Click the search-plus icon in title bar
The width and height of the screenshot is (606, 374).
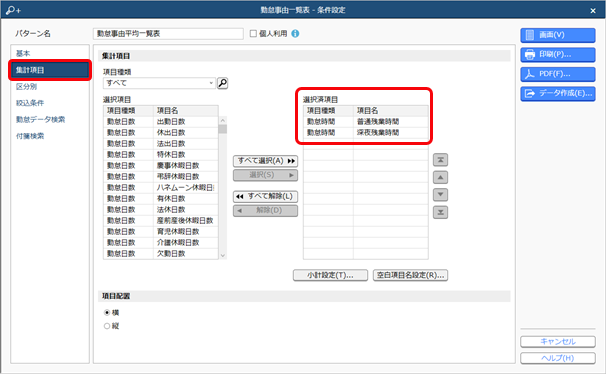(14, 10)
